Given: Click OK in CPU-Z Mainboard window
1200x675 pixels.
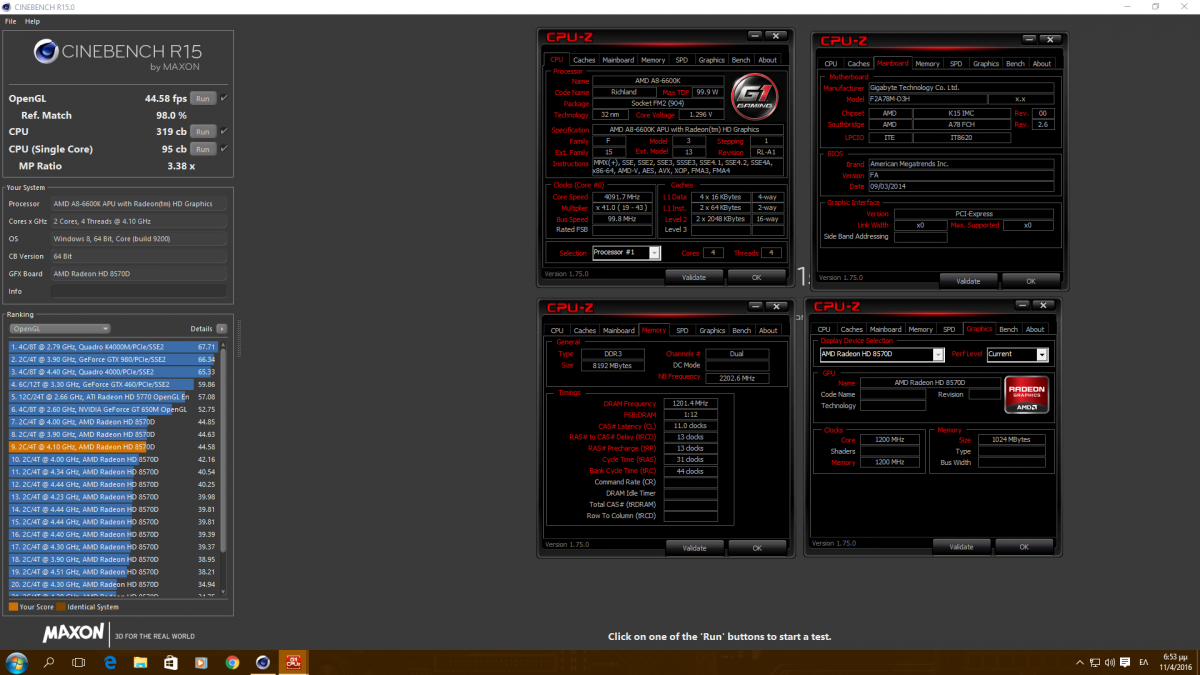Looking at the screenshot, I should pyautogui.click(x=1030, y=281).
